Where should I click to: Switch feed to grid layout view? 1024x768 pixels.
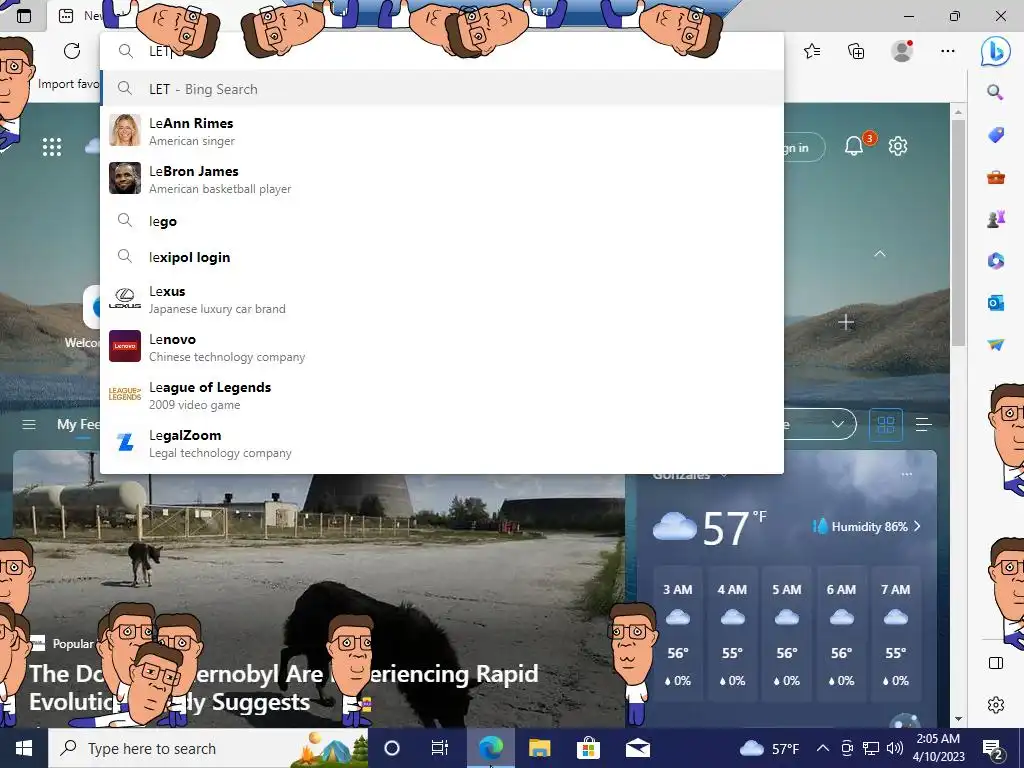(x=886, y=425)
